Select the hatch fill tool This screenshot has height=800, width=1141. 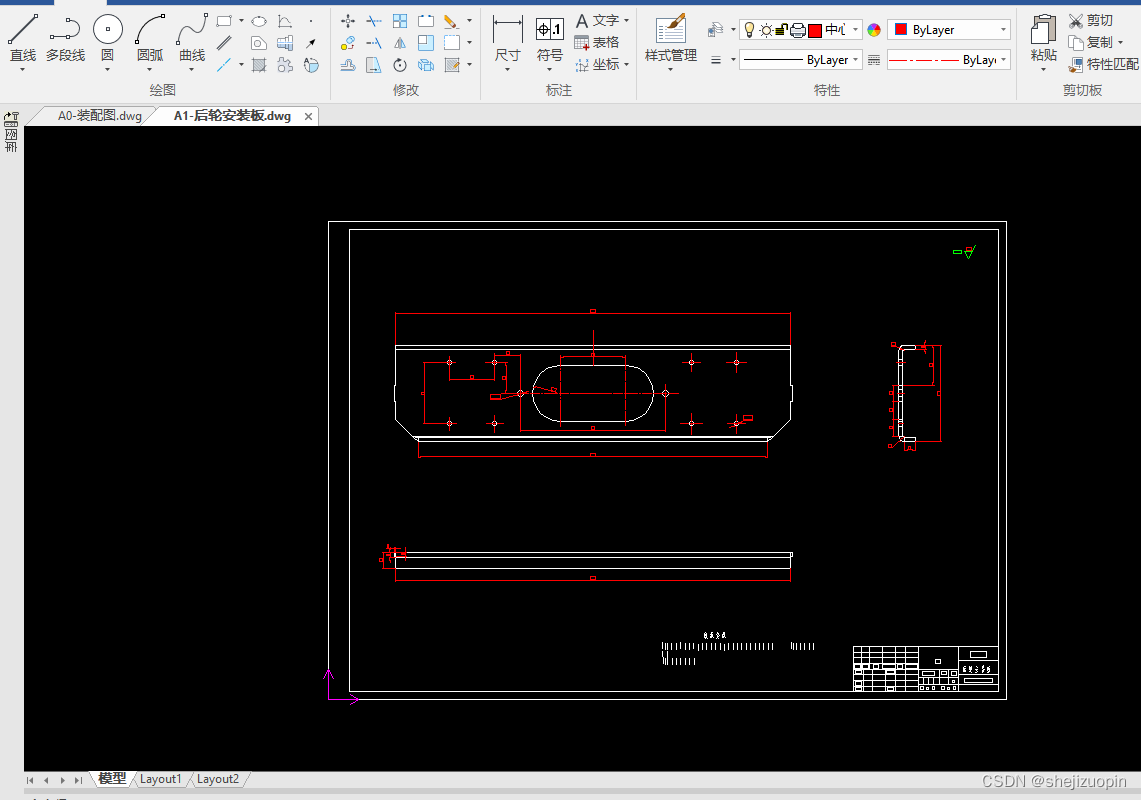(x=259, y=65)
